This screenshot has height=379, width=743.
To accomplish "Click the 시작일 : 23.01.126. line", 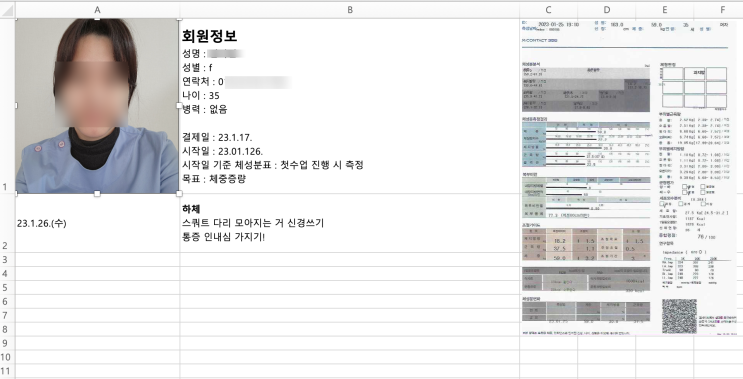I will (x=222, y=151).
